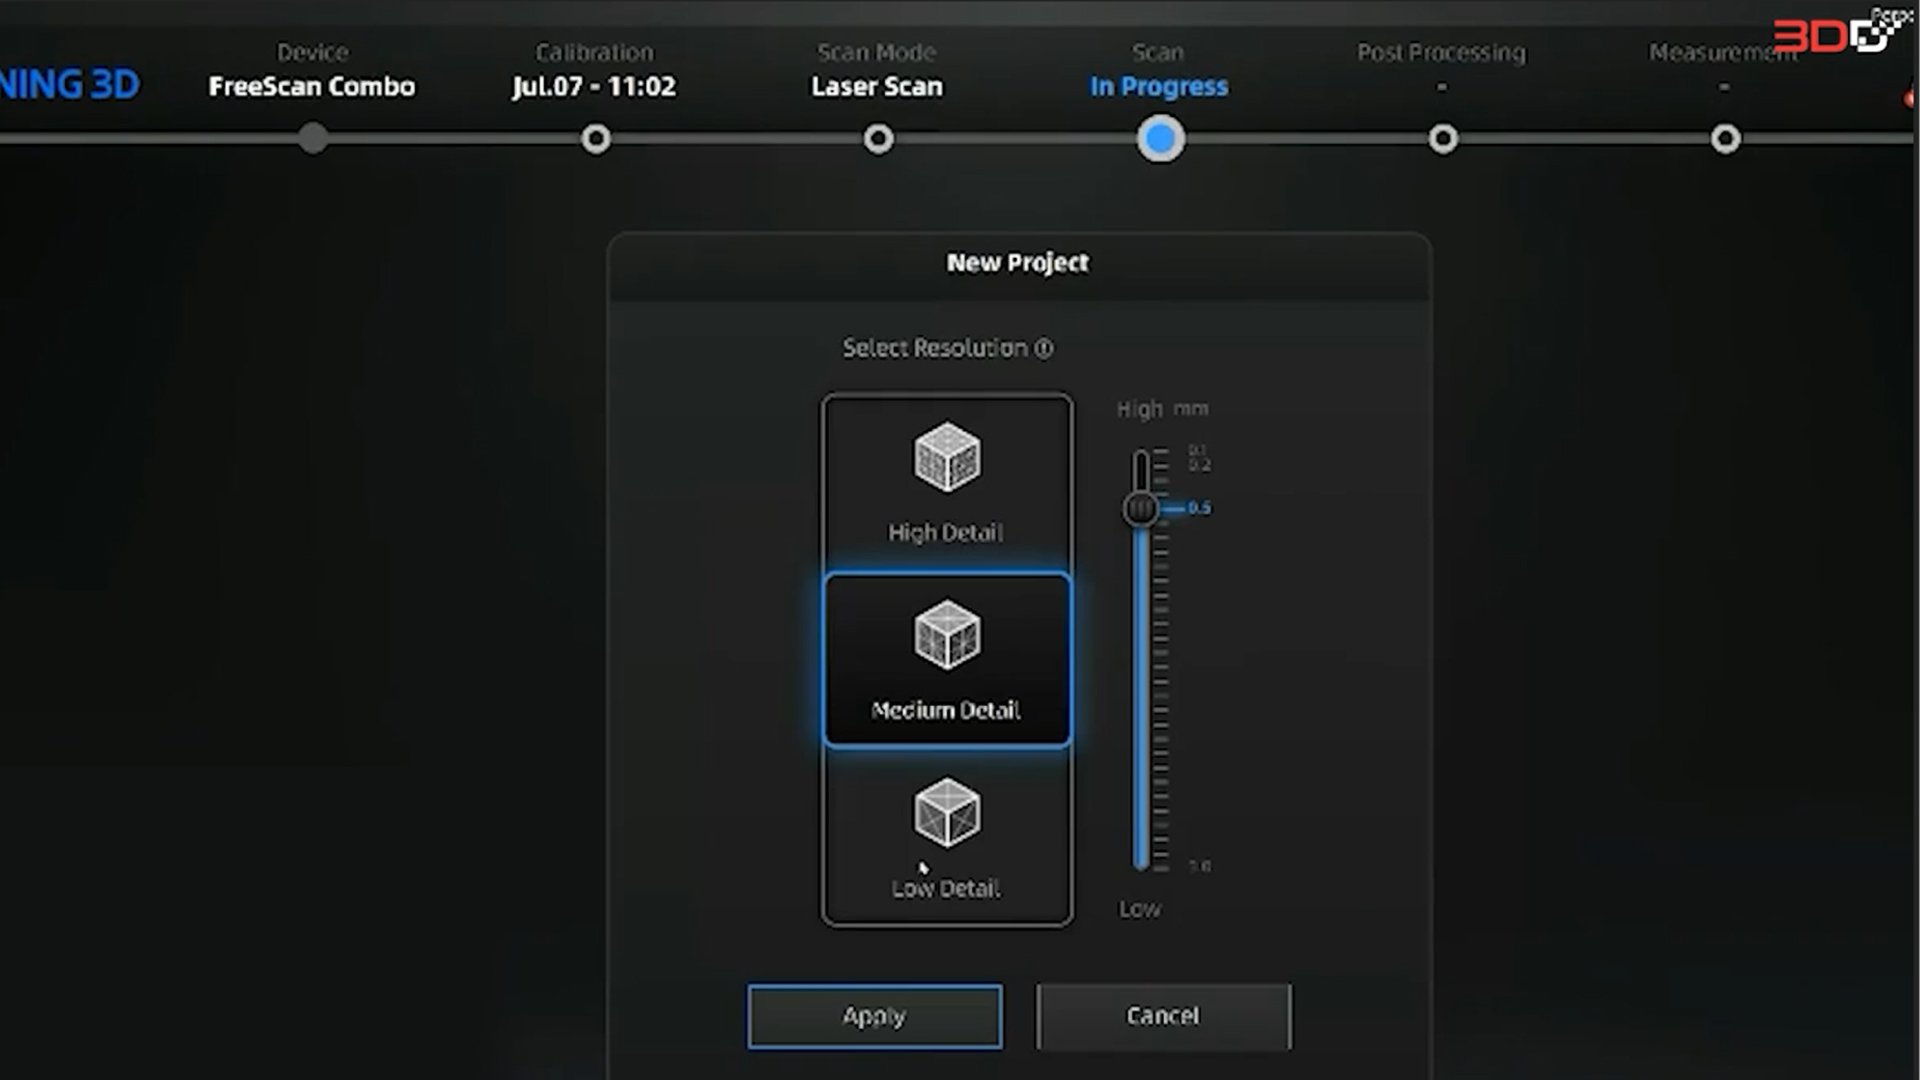Screen dimensions: 1920x1080
Task: Click the Device step circle on progress bar
Action: click(313, 138)
